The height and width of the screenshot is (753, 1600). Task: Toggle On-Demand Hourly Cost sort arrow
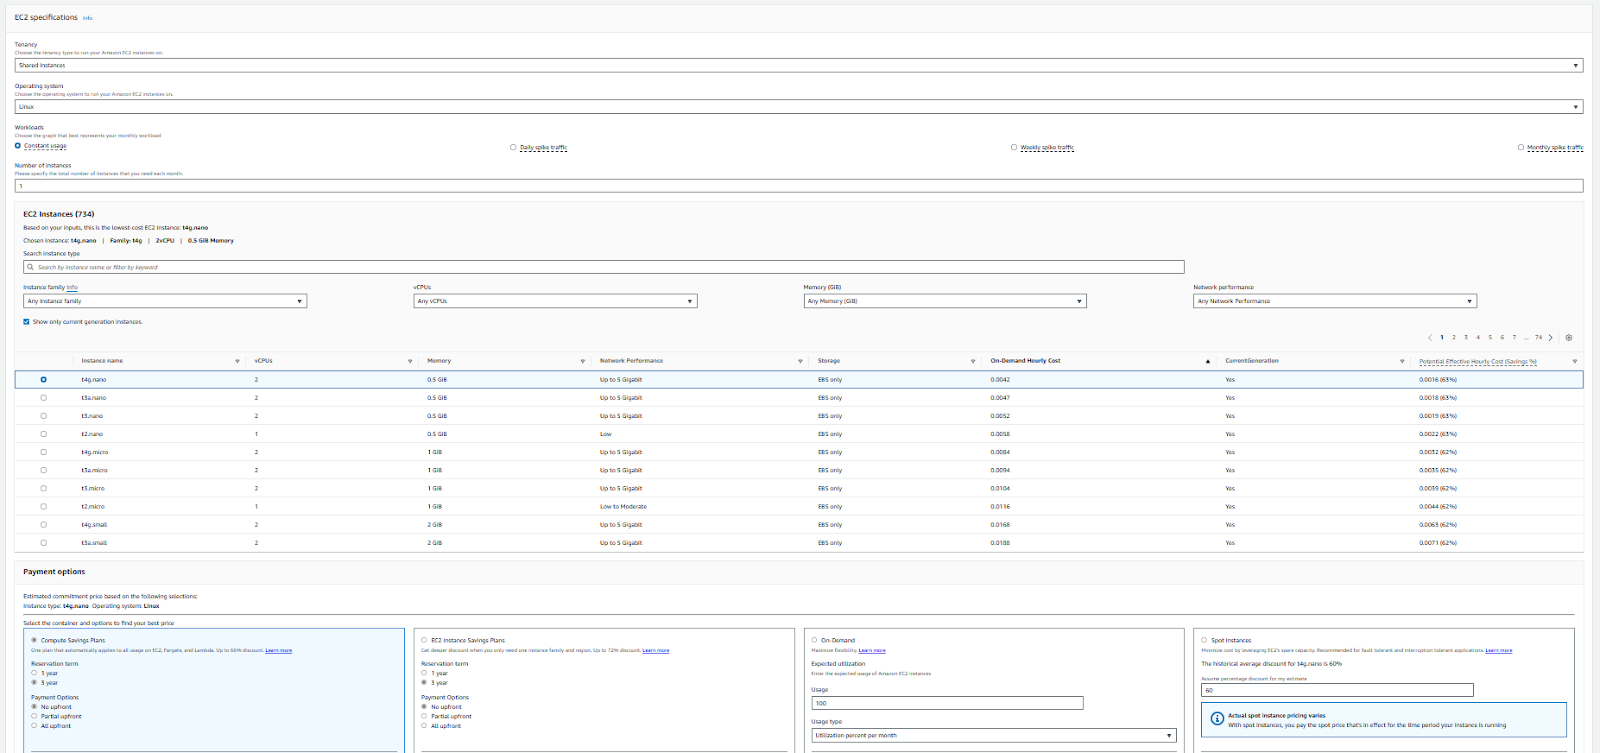(x=1208, y=361)
